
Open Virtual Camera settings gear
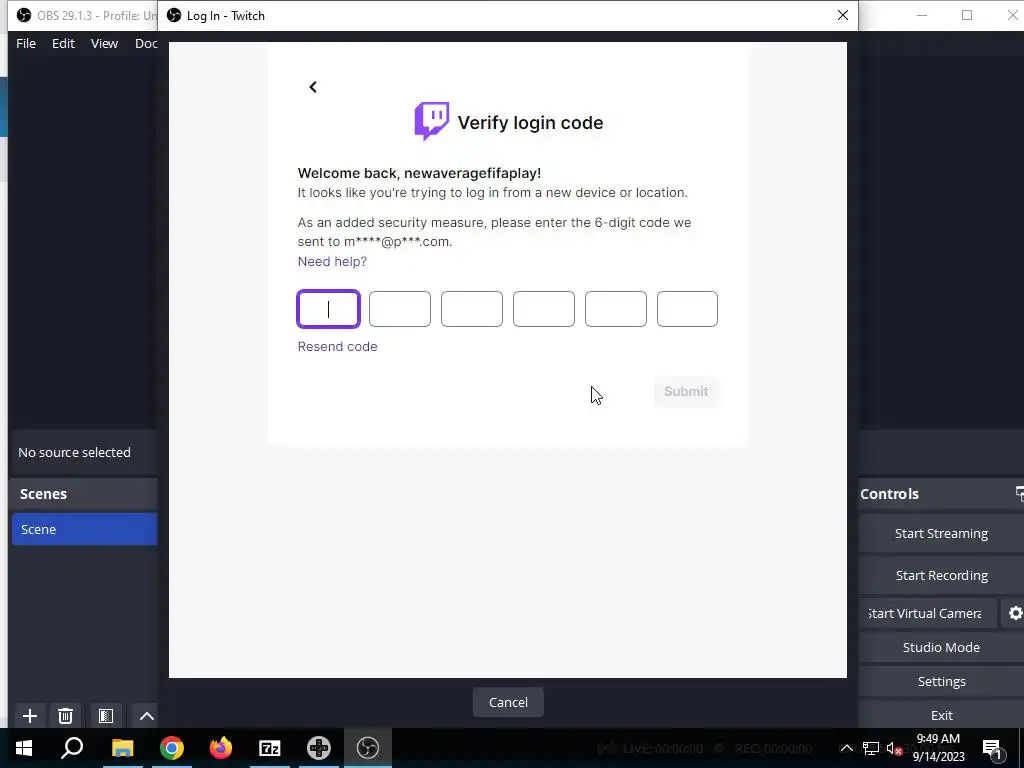pyautogui.click(x=1015, y=613)
